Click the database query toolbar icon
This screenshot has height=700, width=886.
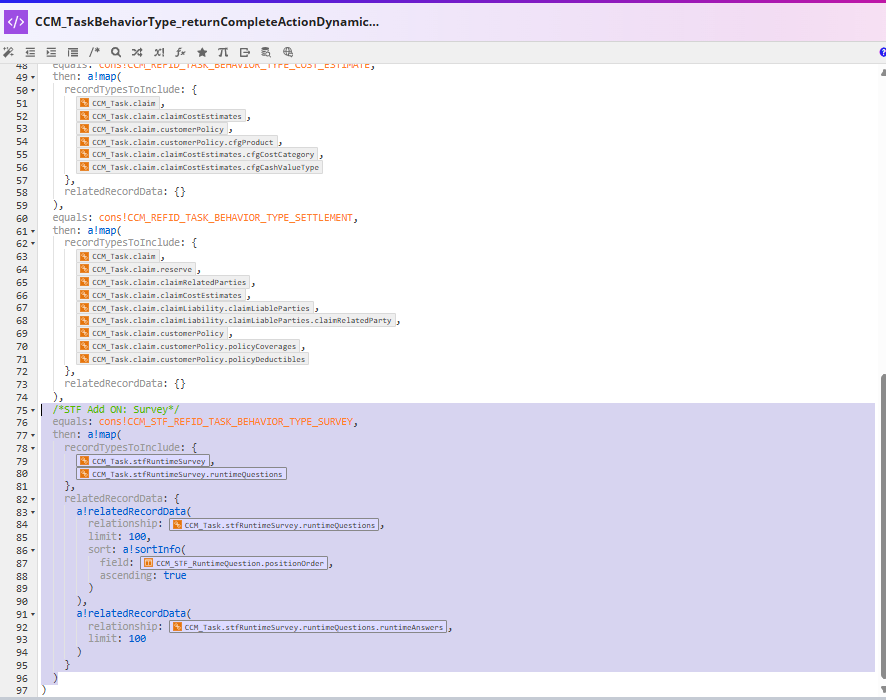(x=266, y=53)
